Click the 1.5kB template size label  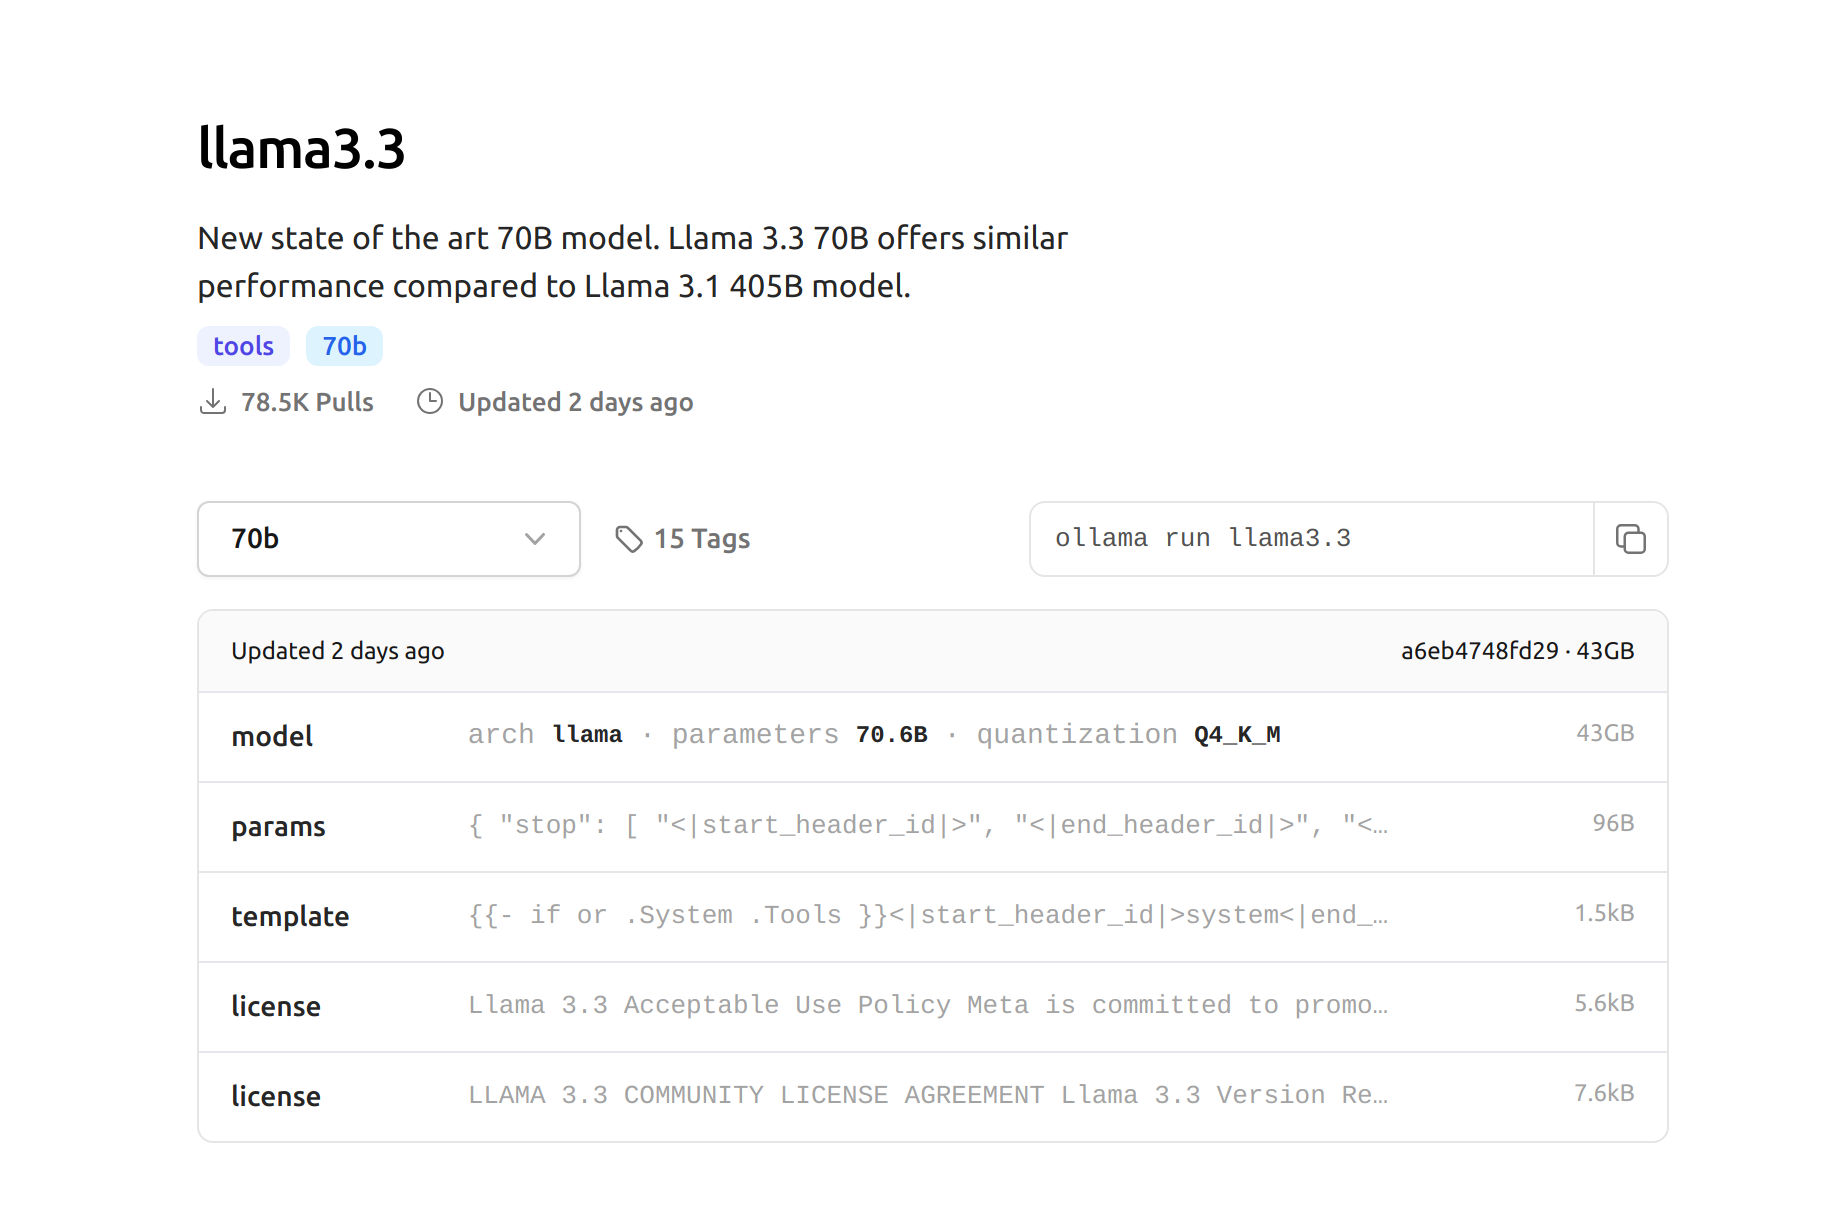(x=1603, y=913)
